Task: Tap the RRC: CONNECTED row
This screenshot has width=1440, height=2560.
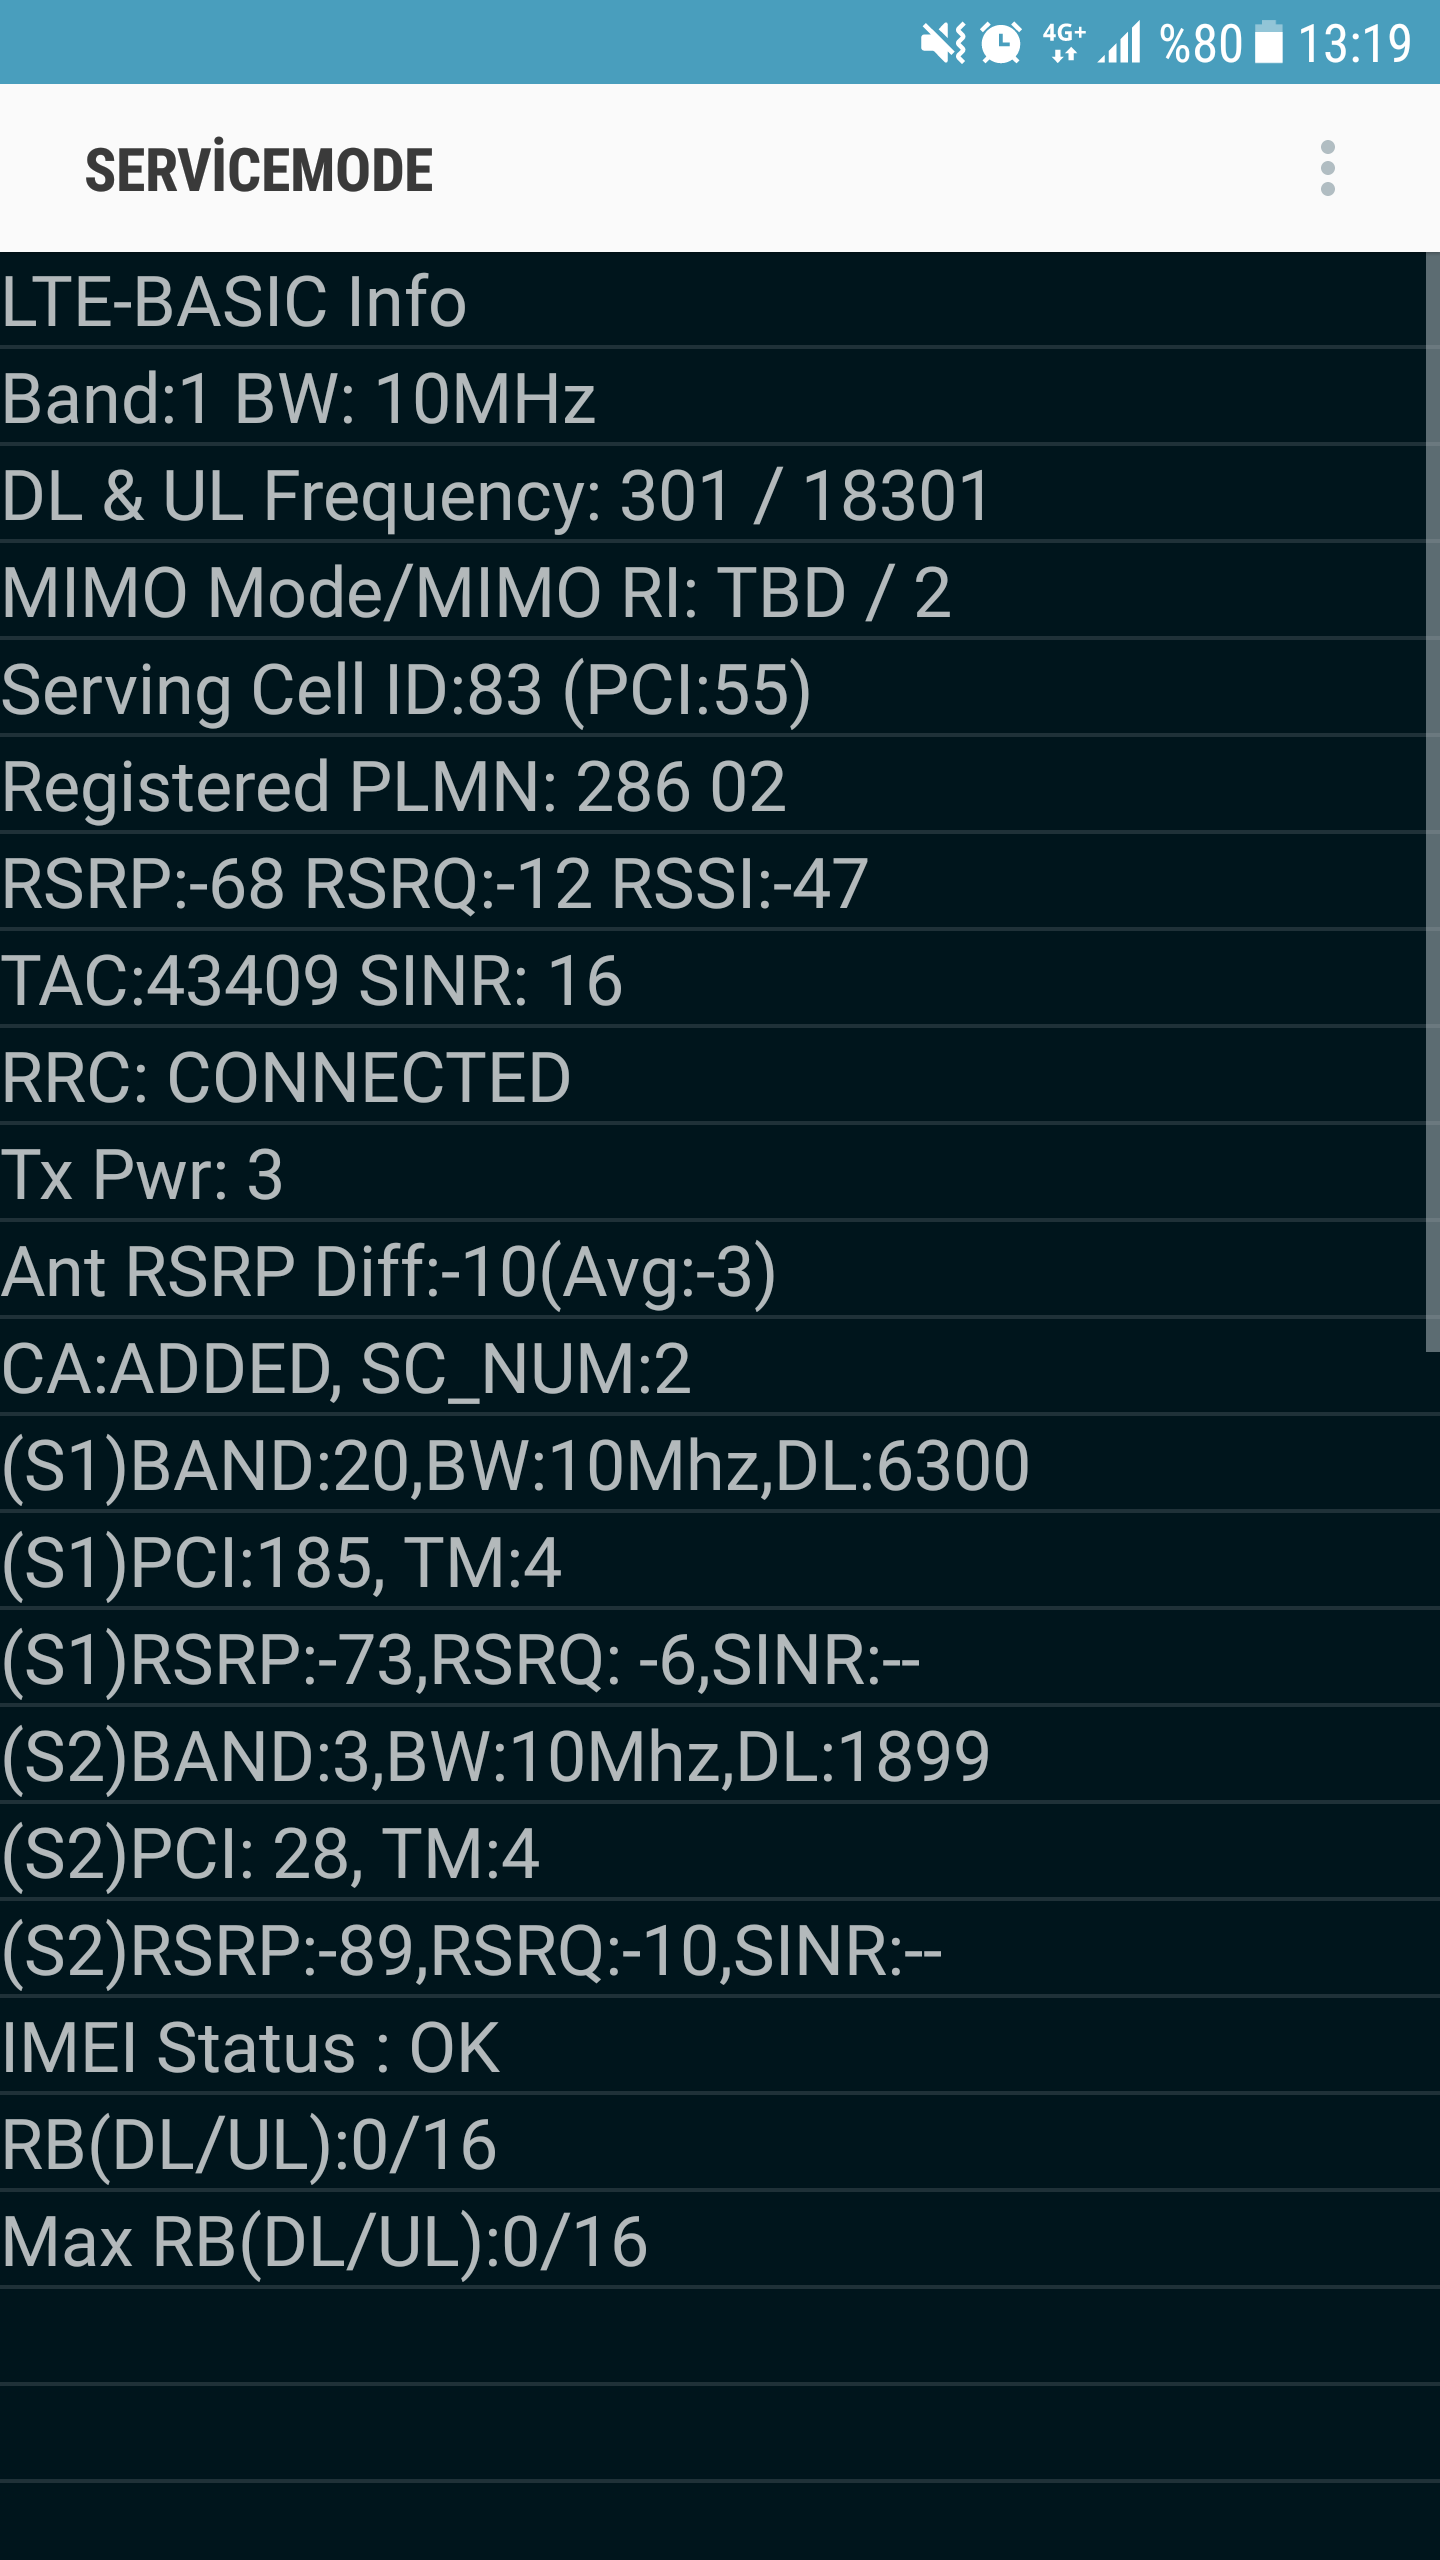Action: (712, 1076)
